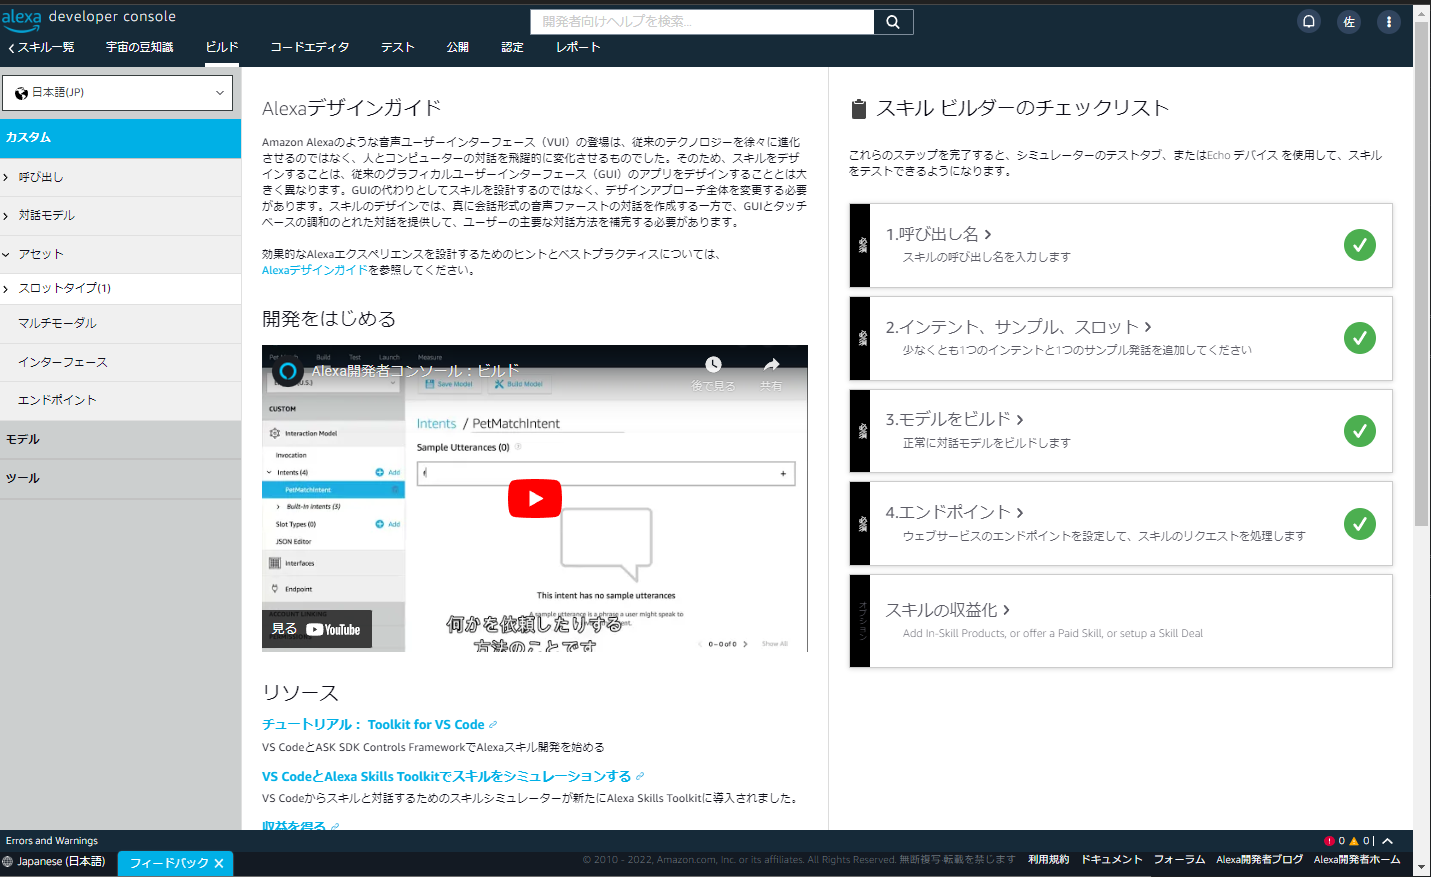Play the Alexa開発者コンソール YouTube video
Image resolution: width=1431 pixels, height=877 pixels.
[x=535, y=498]
